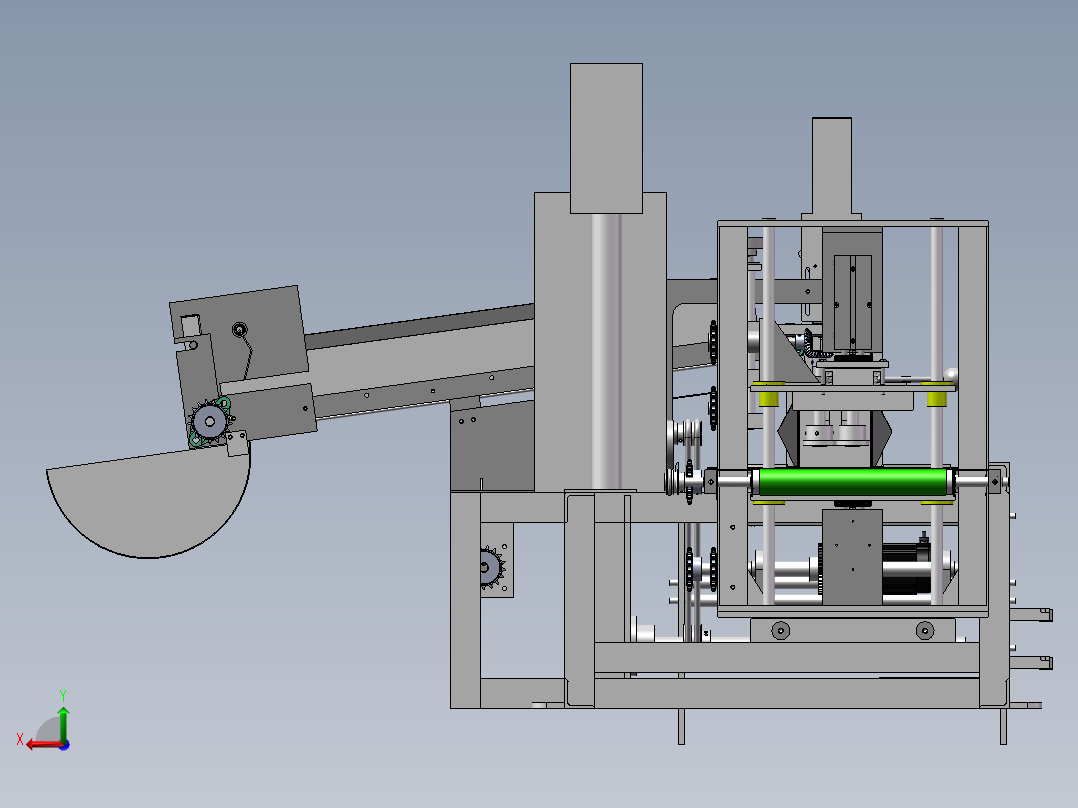Image resolution: width=1078 pixels, height=808 pixels.
Task: Click the blue Z axis dot of the triad
Action: tap(64, 745)
